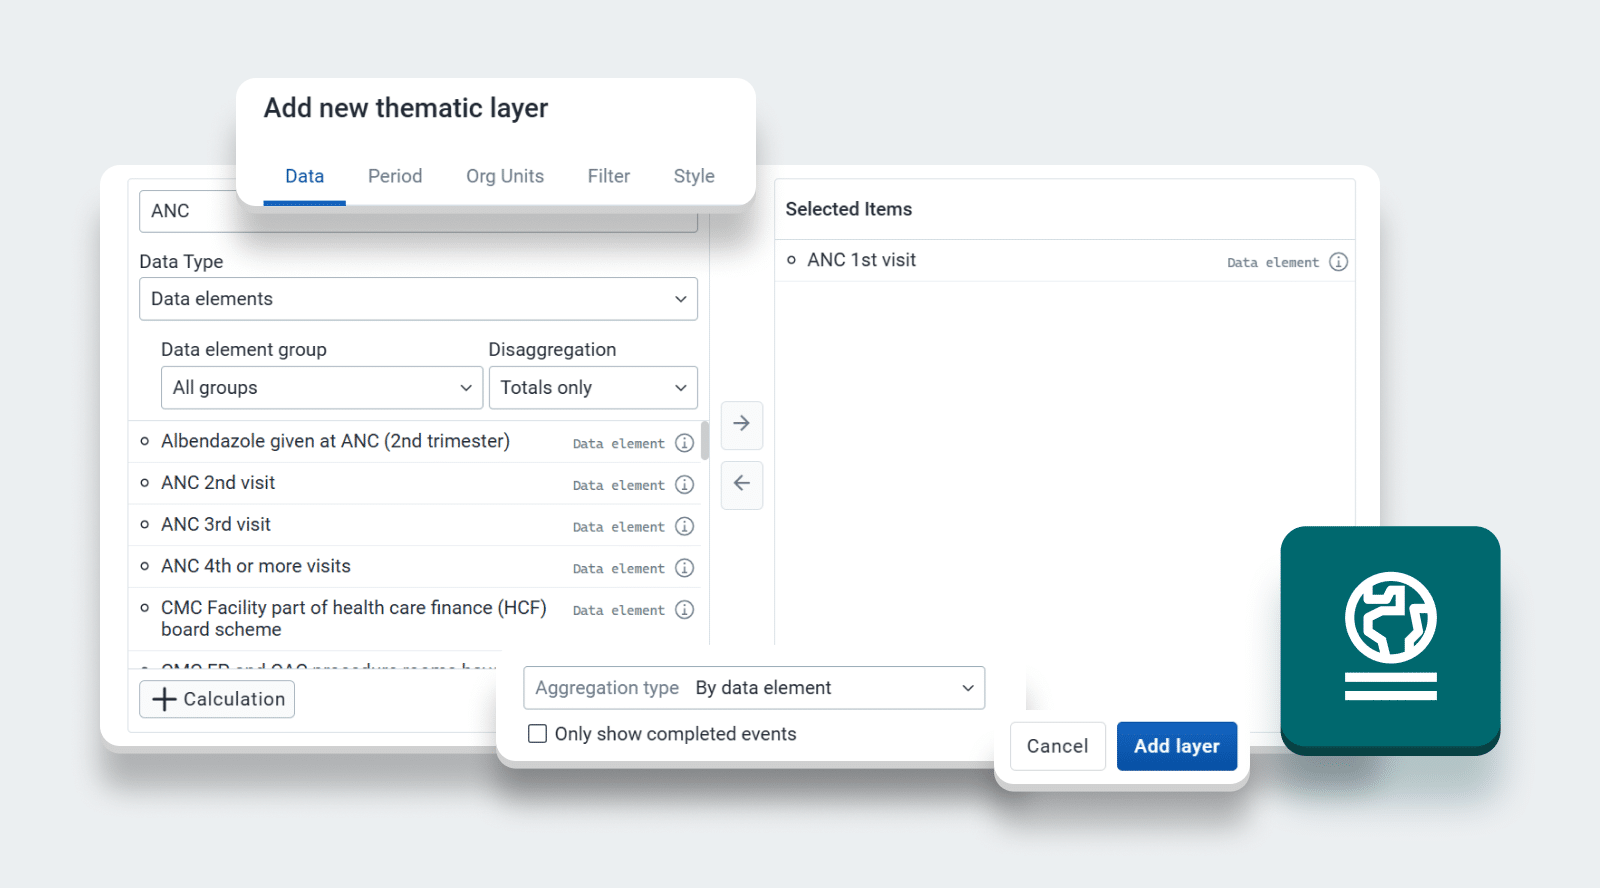Switch to the Data tab
Image resolution: width=1600 pixels, height=888 pixels.
tap(304, 177)
